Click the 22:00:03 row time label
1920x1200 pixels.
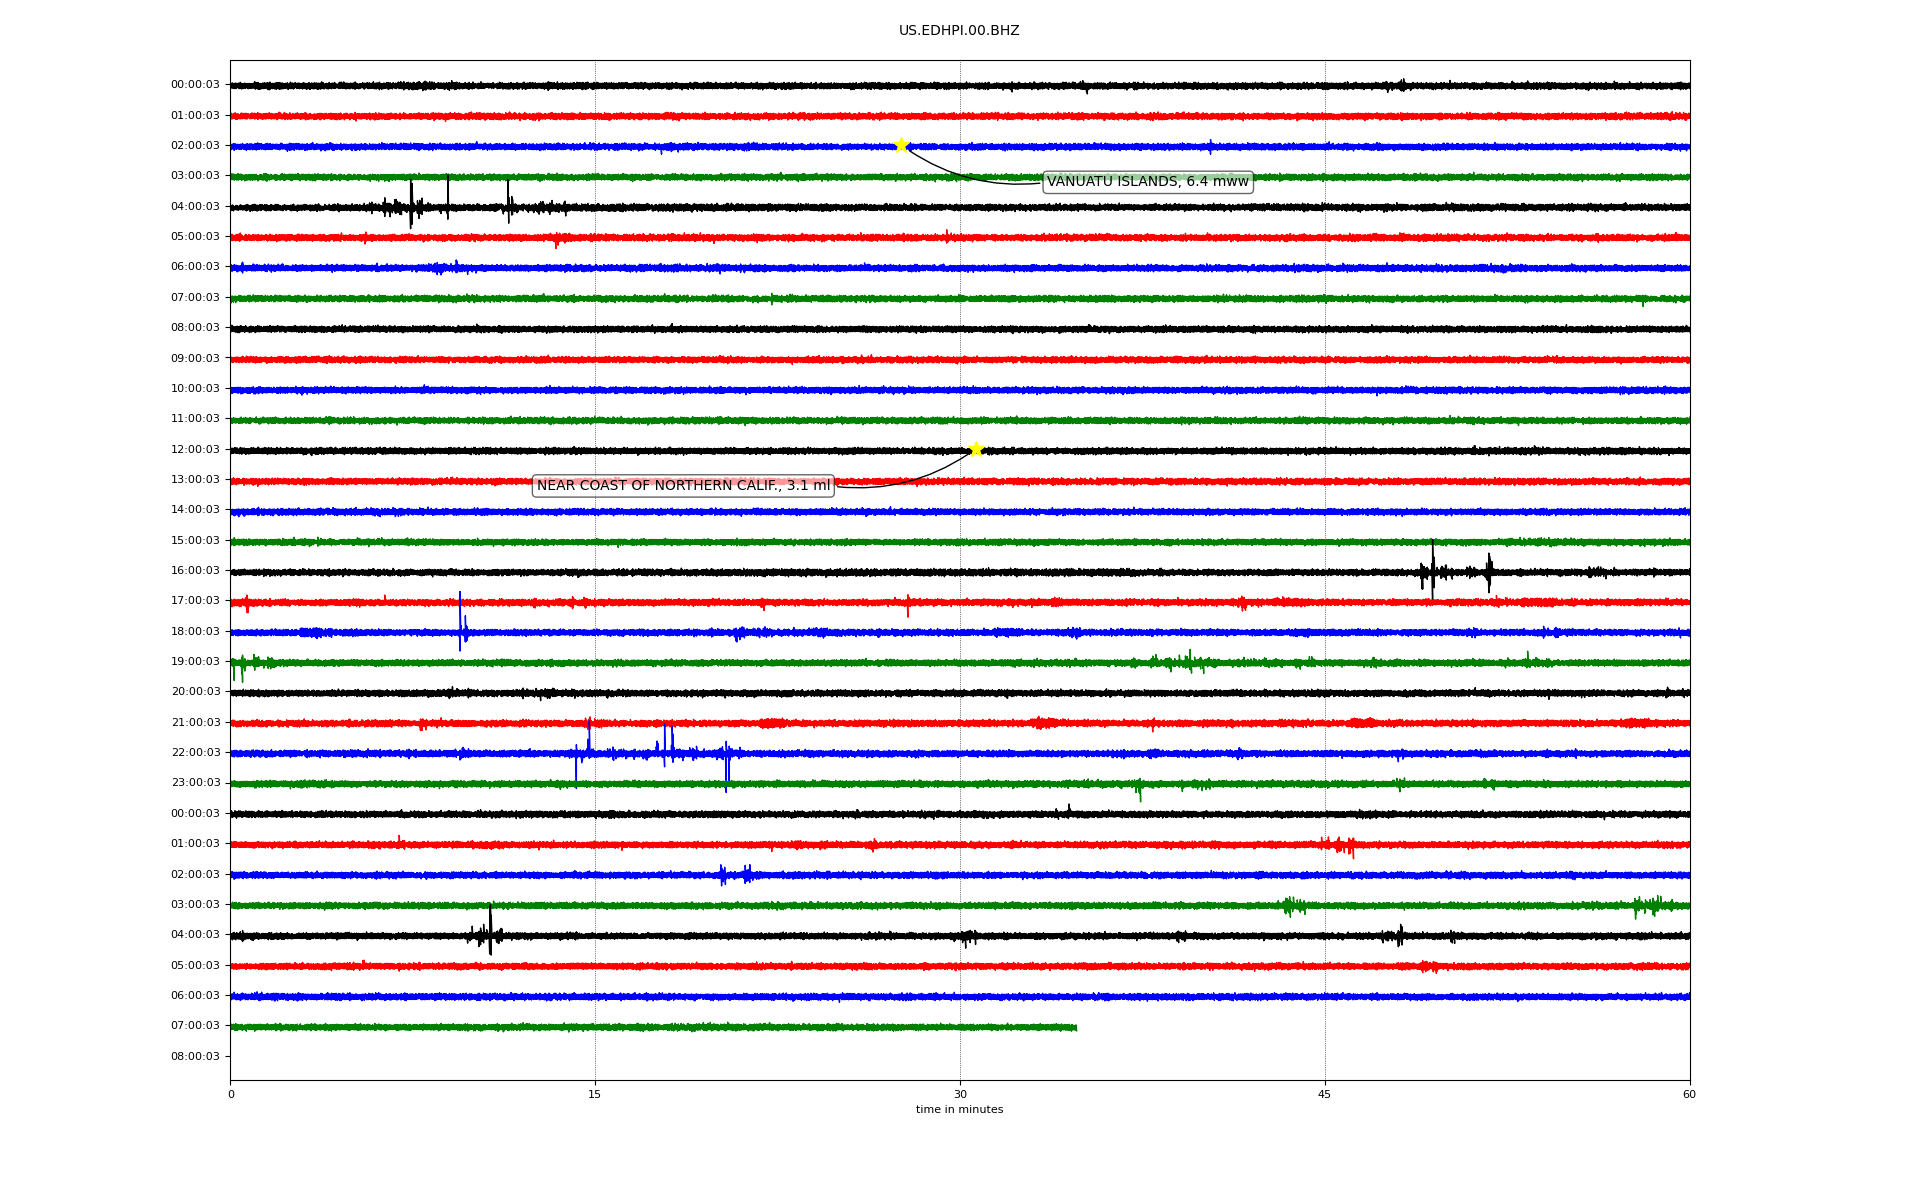tap(195, 753)
